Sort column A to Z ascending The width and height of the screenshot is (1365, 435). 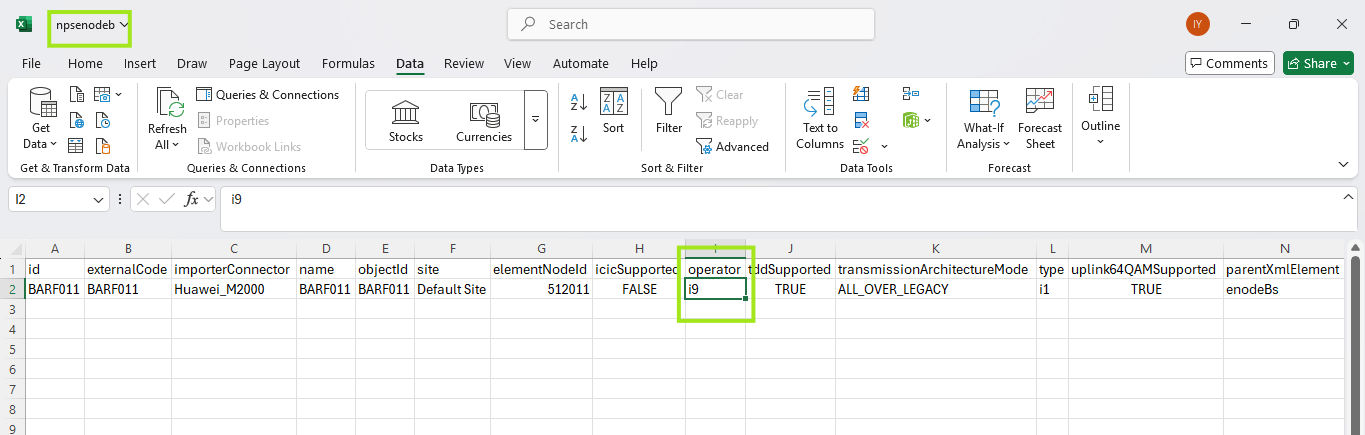pos(578,102)
